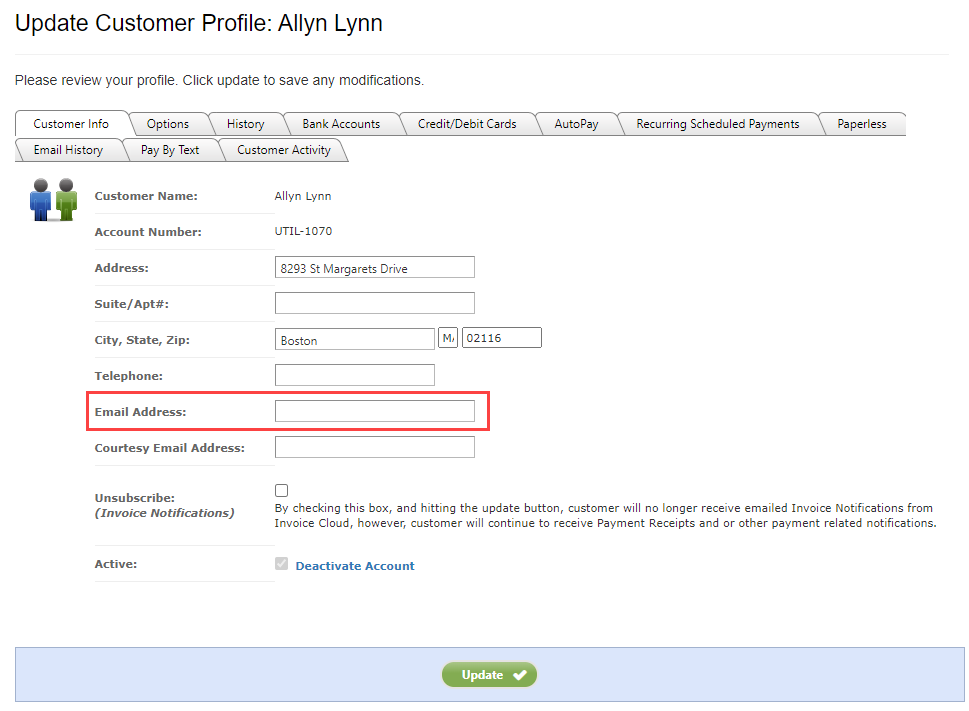Check the Unsubscribe invoice notifications checkbox

tap(282, 490)
